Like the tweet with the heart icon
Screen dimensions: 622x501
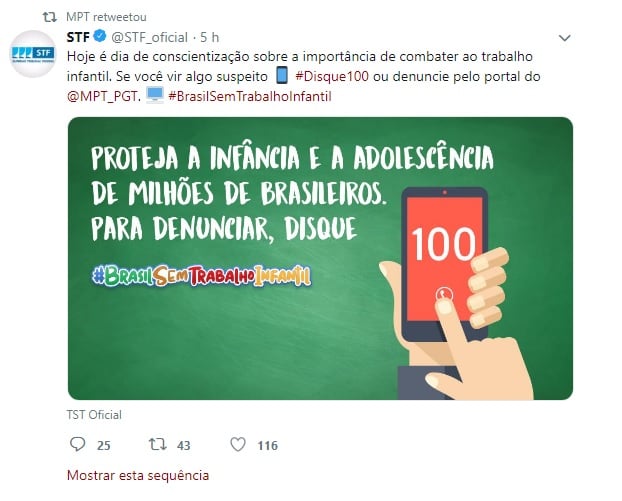[238, 444]
